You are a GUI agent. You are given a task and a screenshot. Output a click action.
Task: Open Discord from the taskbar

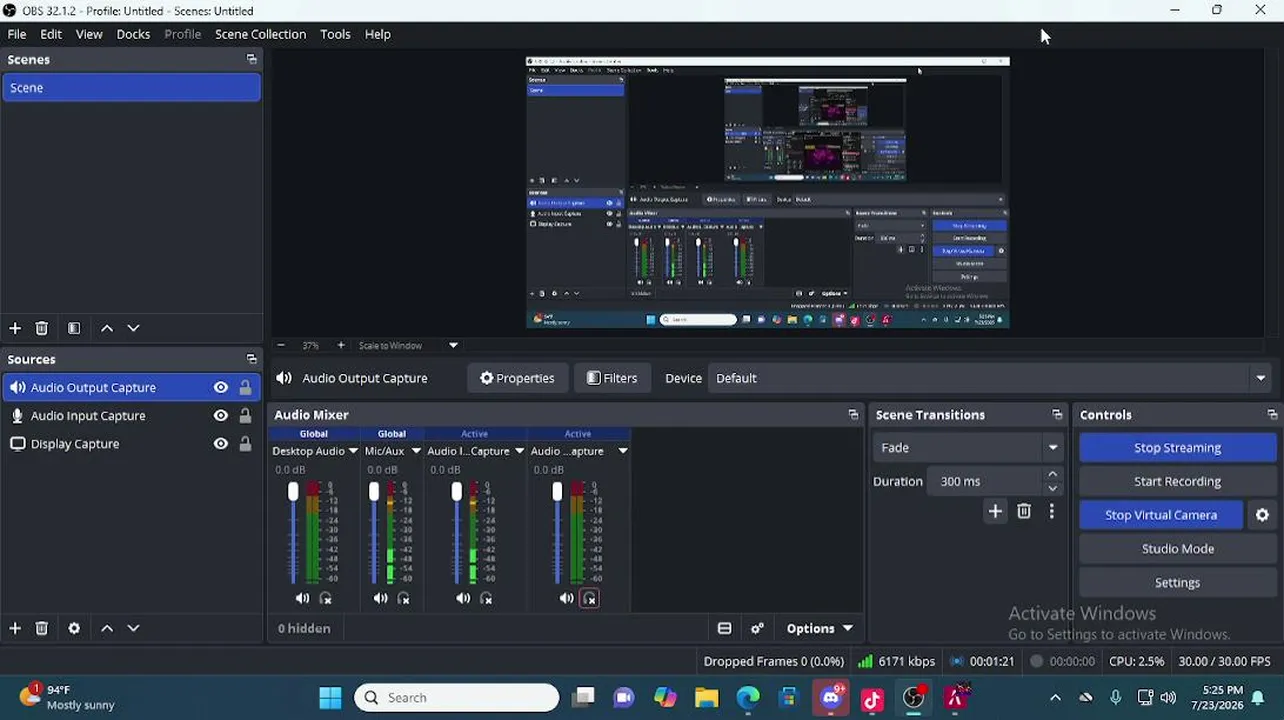[831, 697]
